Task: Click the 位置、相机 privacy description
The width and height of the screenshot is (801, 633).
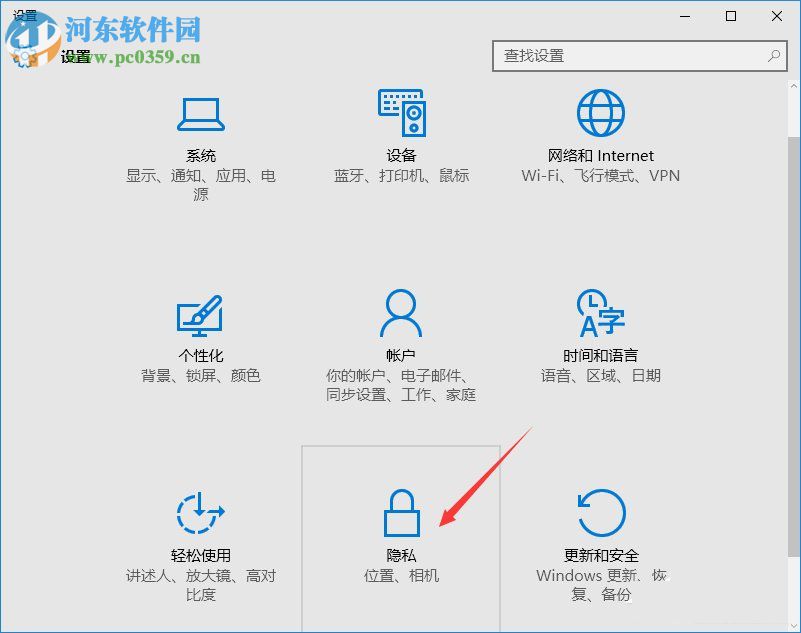Action: pyautogui.click(x=400, y=577)
